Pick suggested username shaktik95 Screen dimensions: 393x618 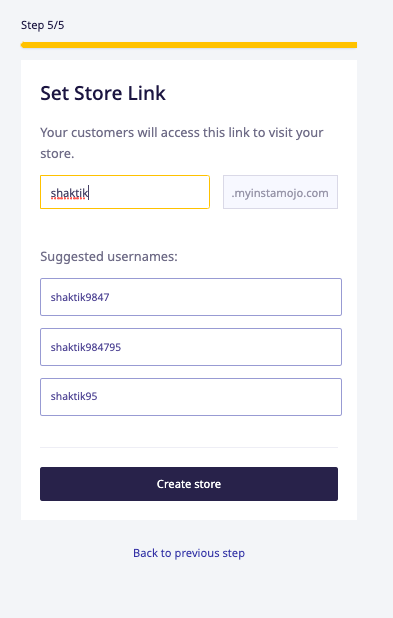click(191, 397)
